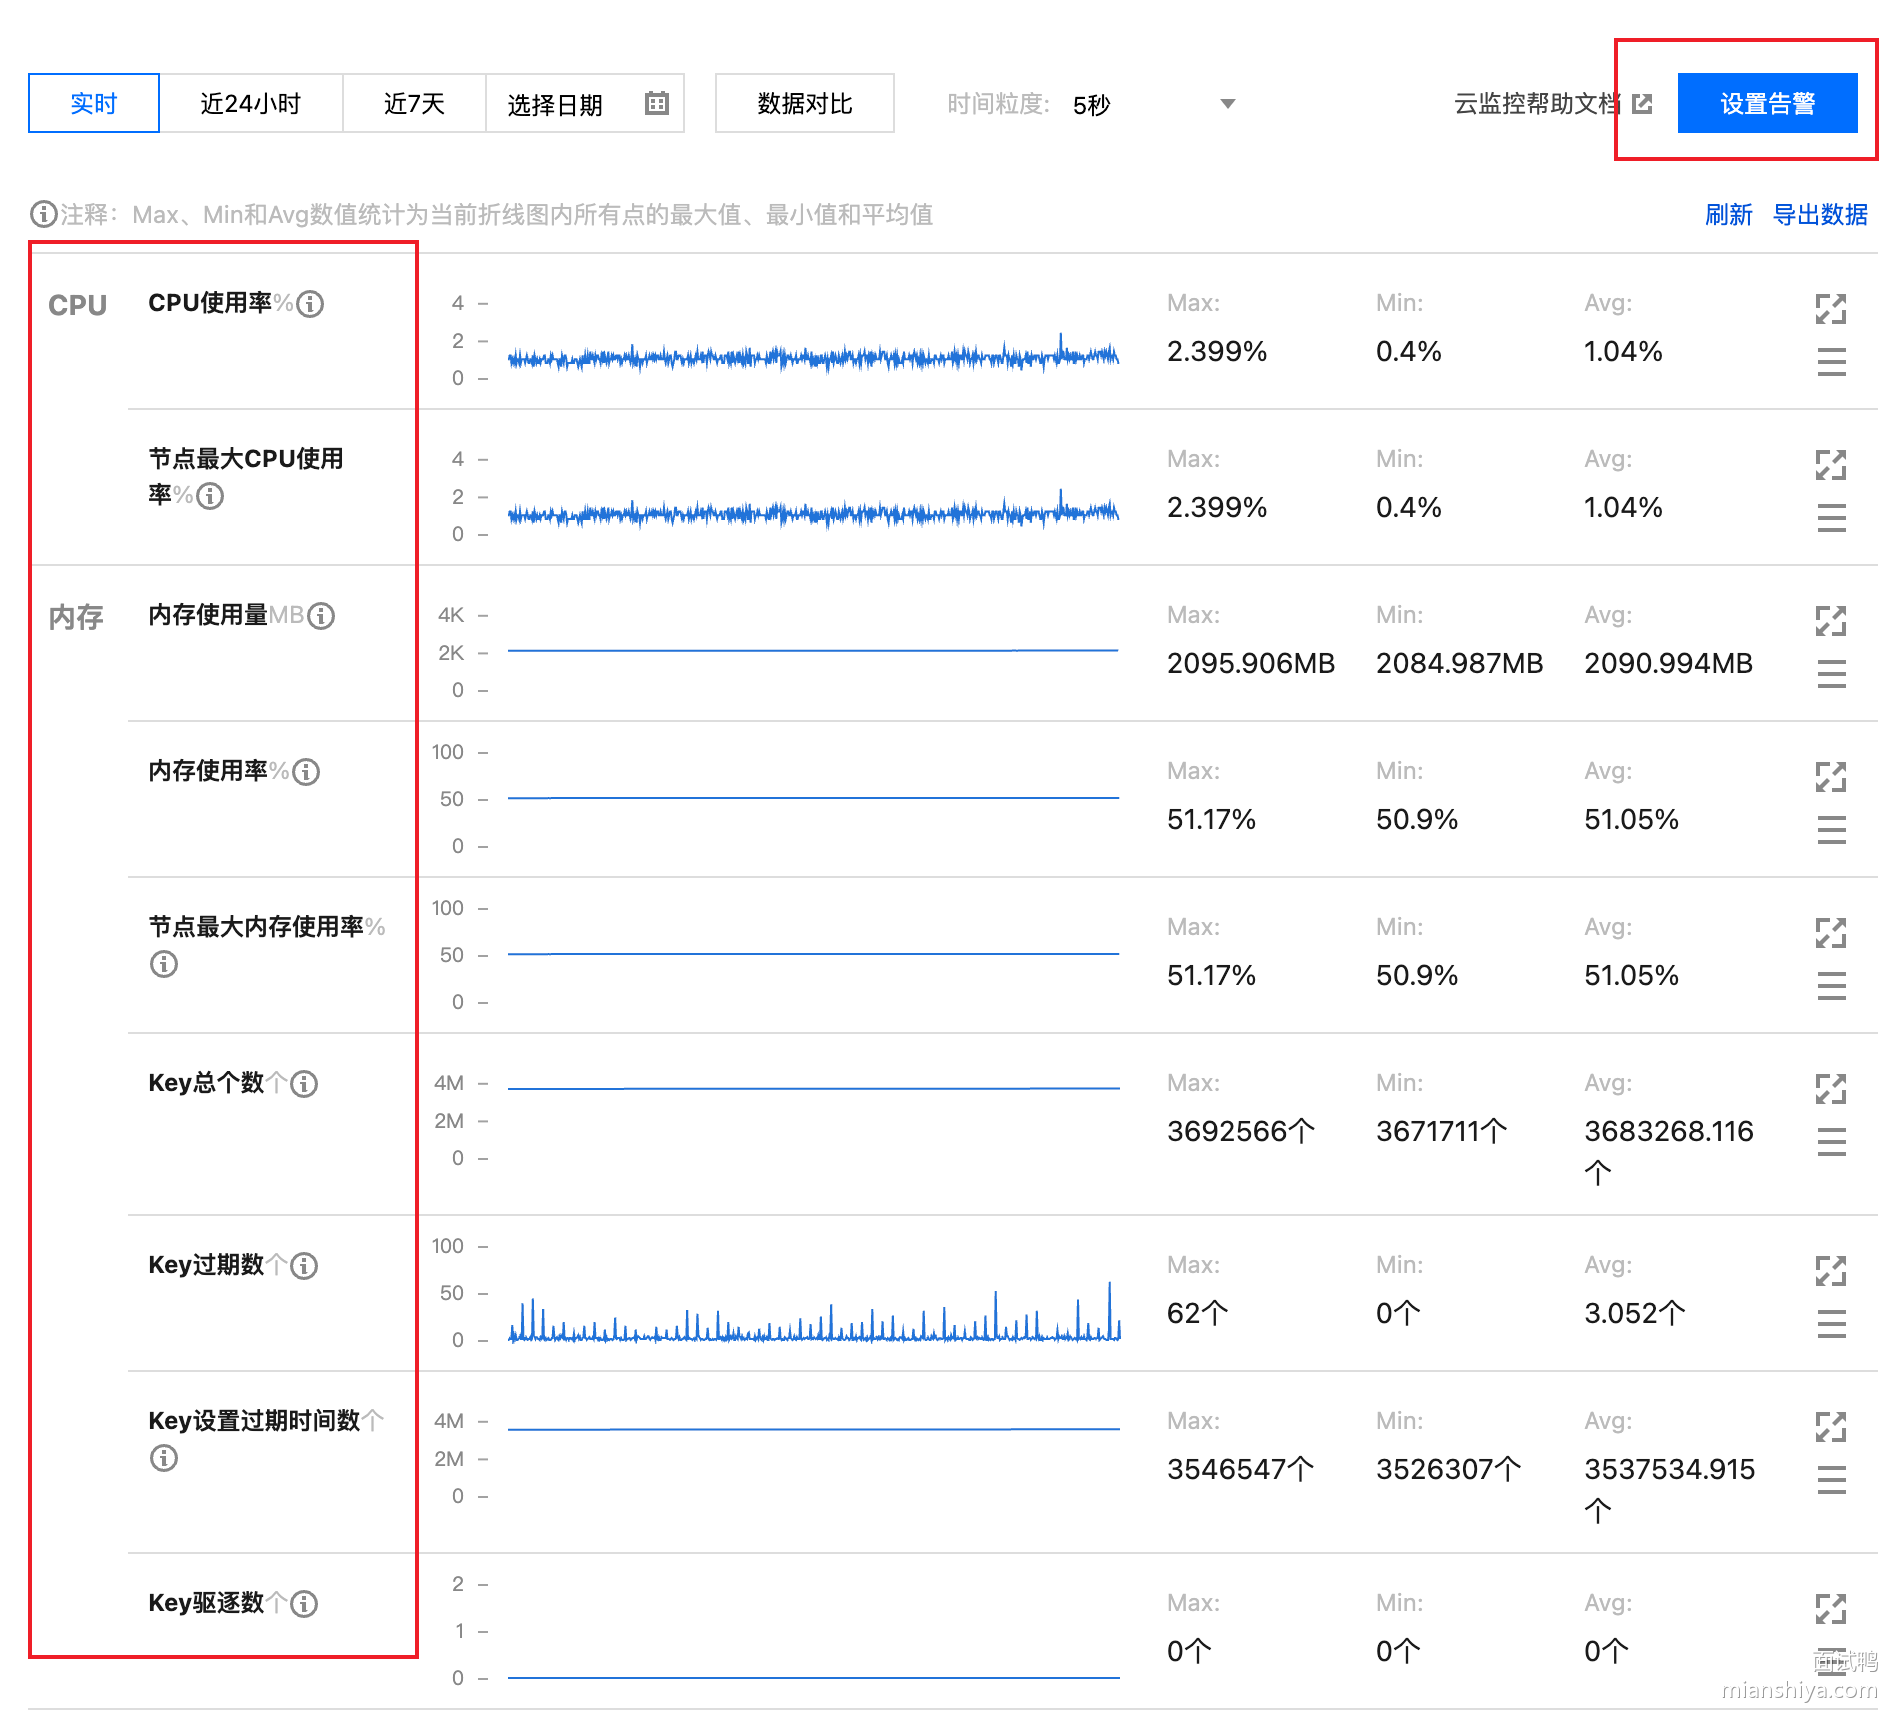1890x1714 pixels.
Task: Click the 设置告警 button
Action: tap(1766, 104)
